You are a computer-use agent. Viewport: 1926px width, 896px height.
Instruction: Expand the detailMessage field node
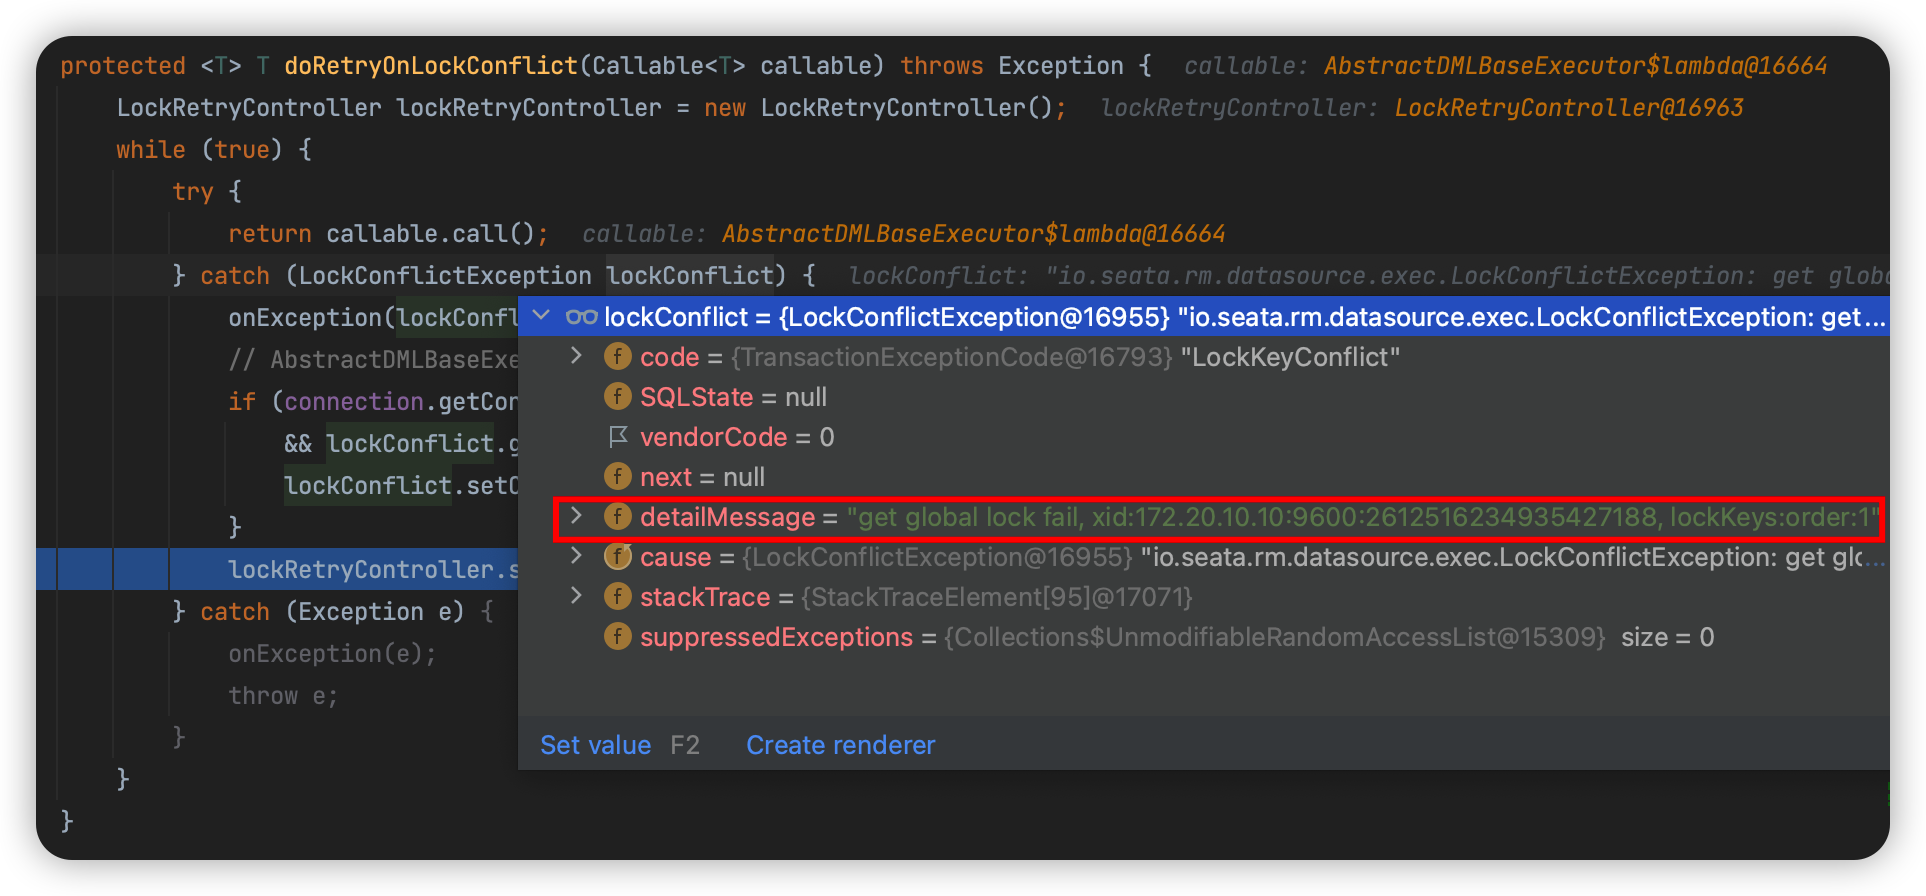pos(576,516)
